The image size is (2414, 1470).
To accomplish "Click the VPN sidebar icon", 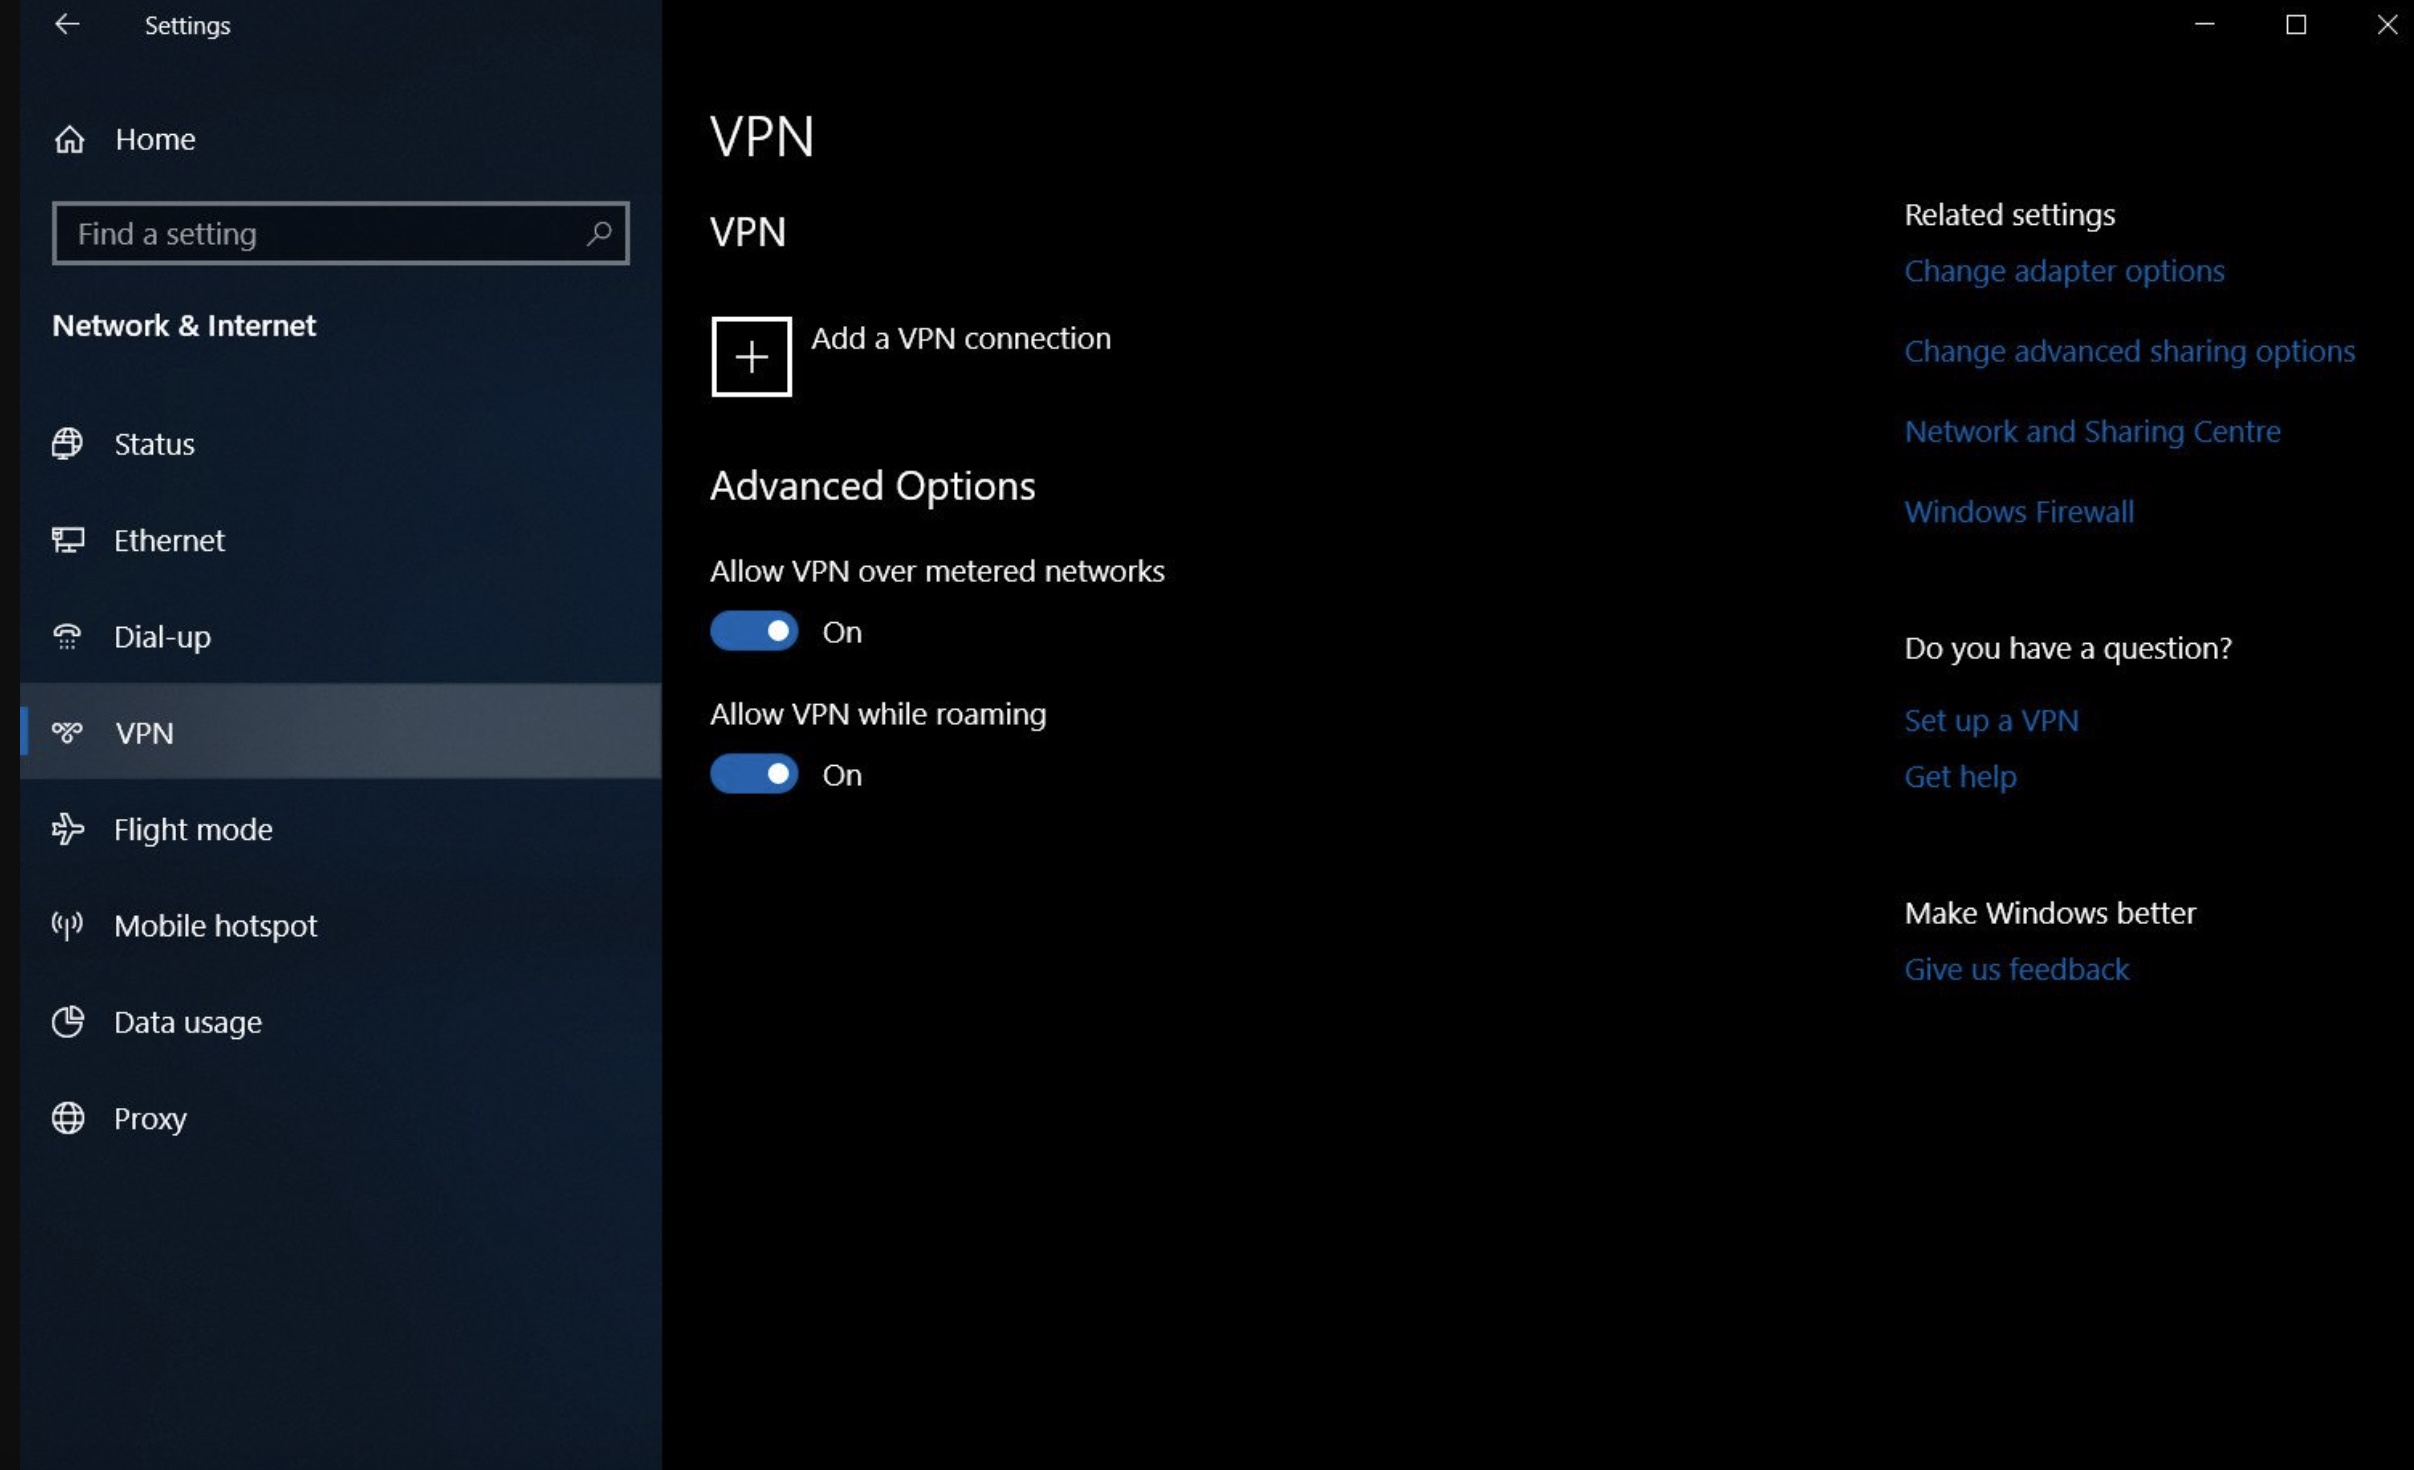I will (x=67, y=731).
